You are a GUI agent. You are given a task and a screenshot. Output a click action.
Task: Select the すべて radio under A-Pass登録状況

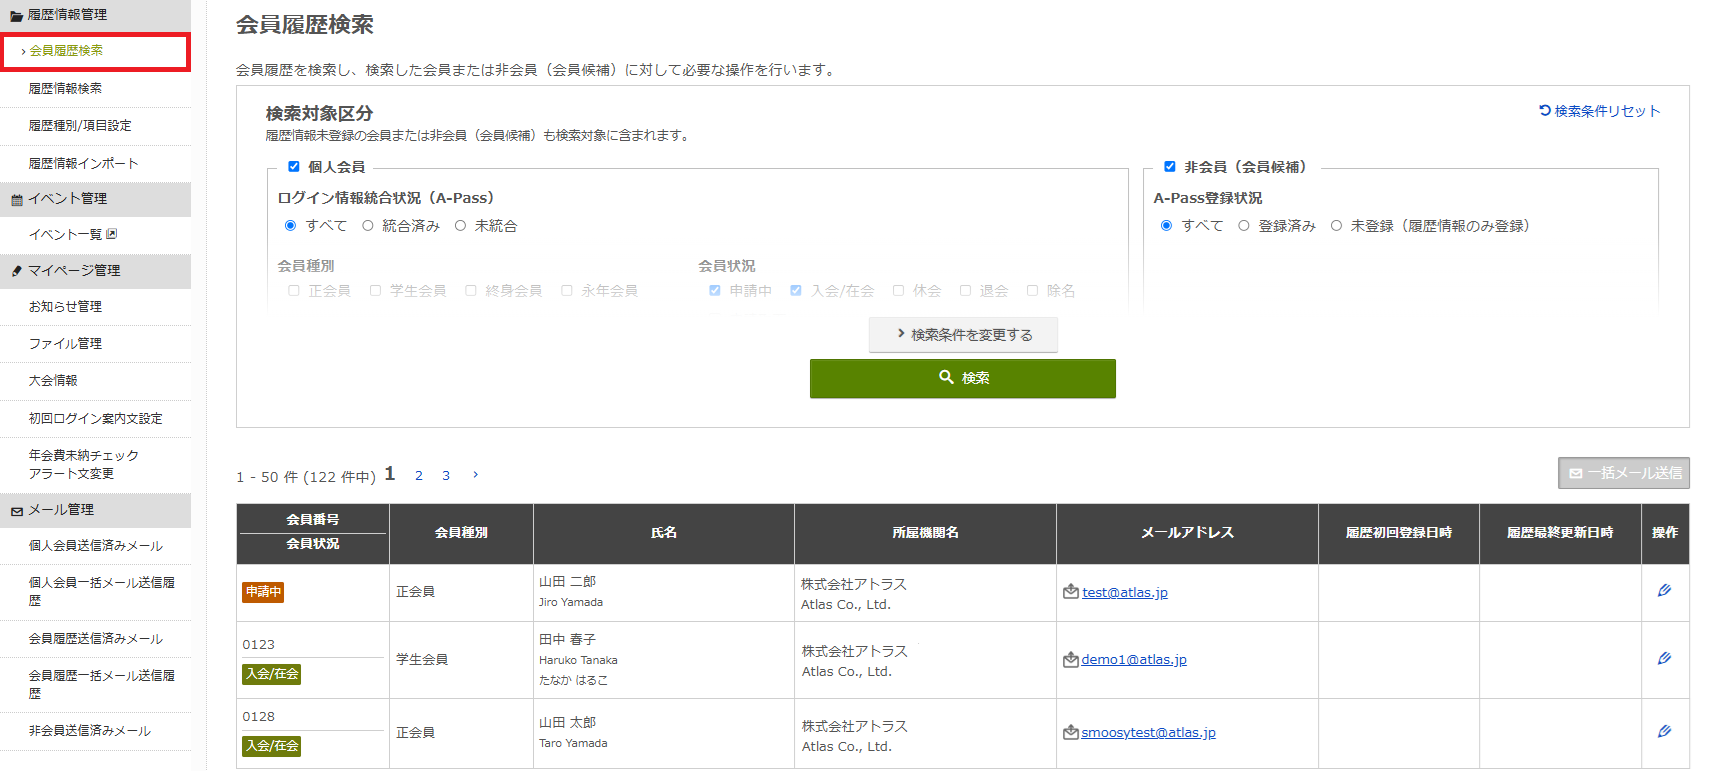(x=1166, y=226)
